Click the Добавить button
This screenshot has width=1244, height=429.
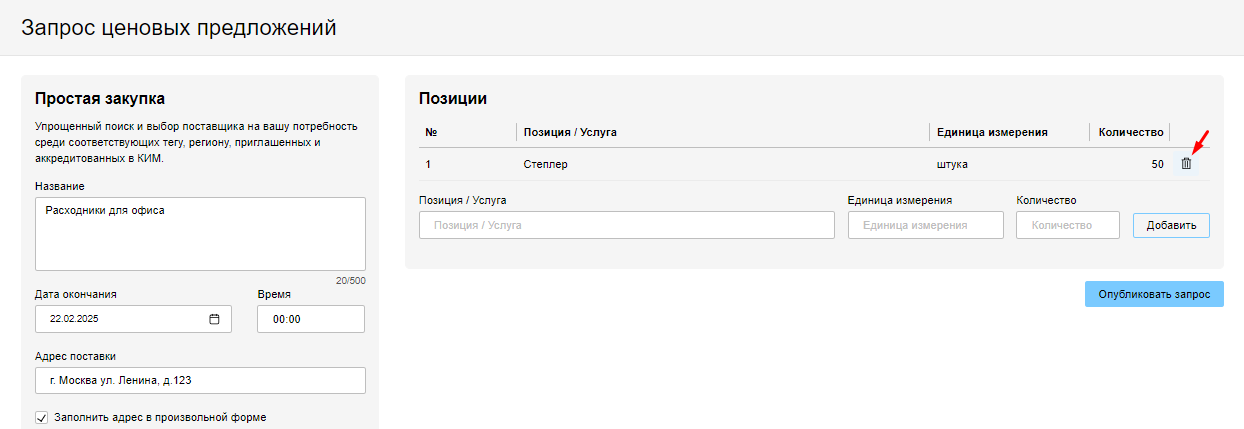(1171, 225)
